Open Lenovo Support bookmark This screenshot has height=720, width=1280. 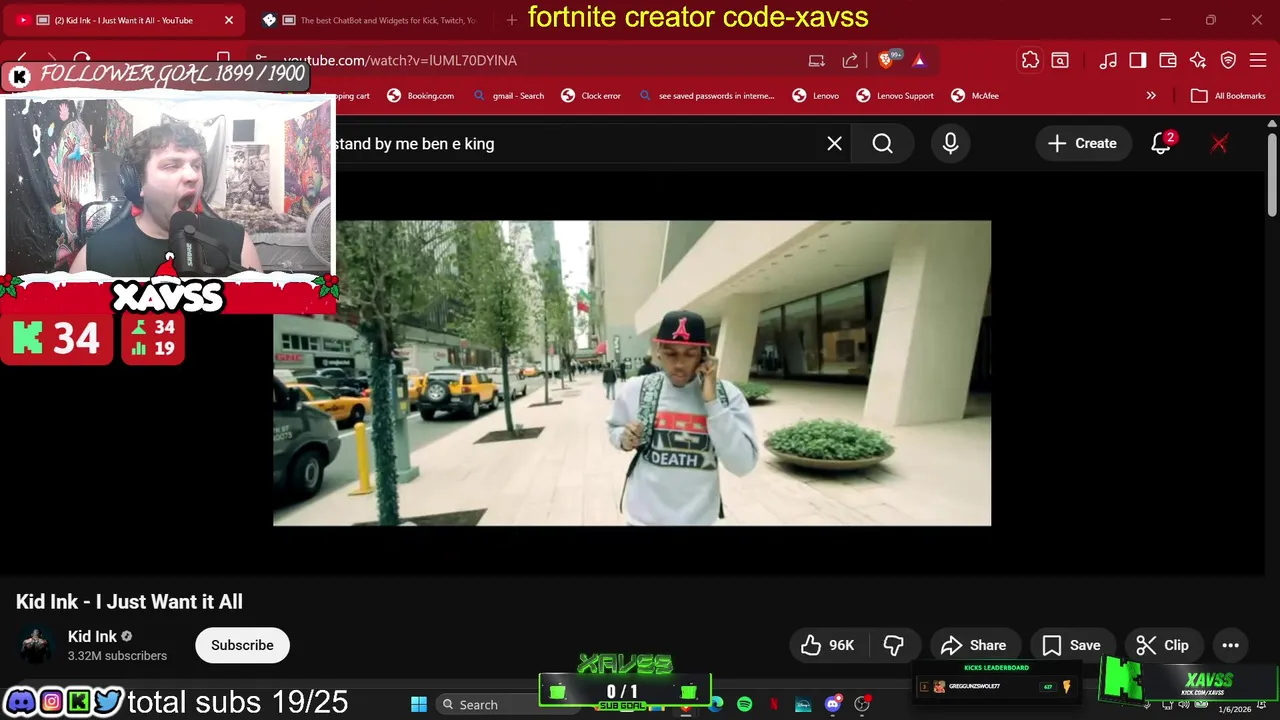(x=894, y=96)
